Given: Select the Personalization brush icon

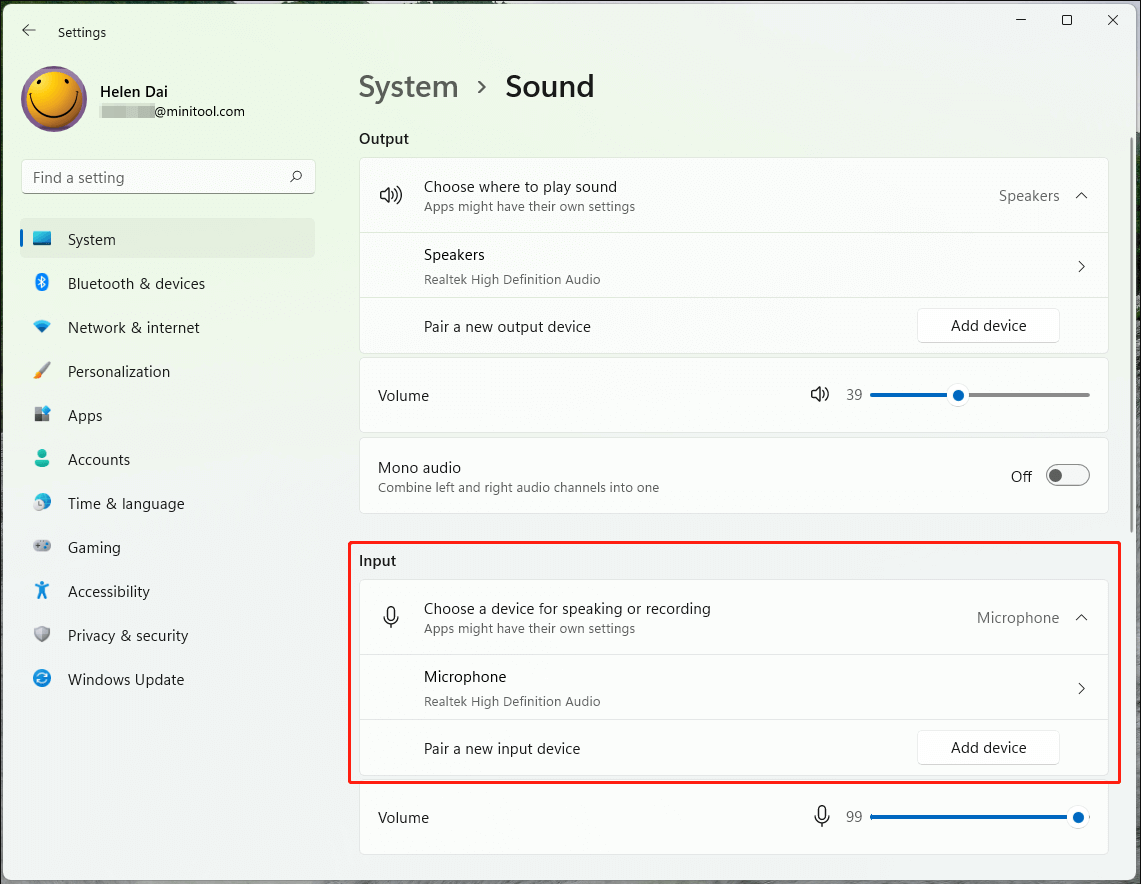Looking at the screenshot, I should [42, 371].
